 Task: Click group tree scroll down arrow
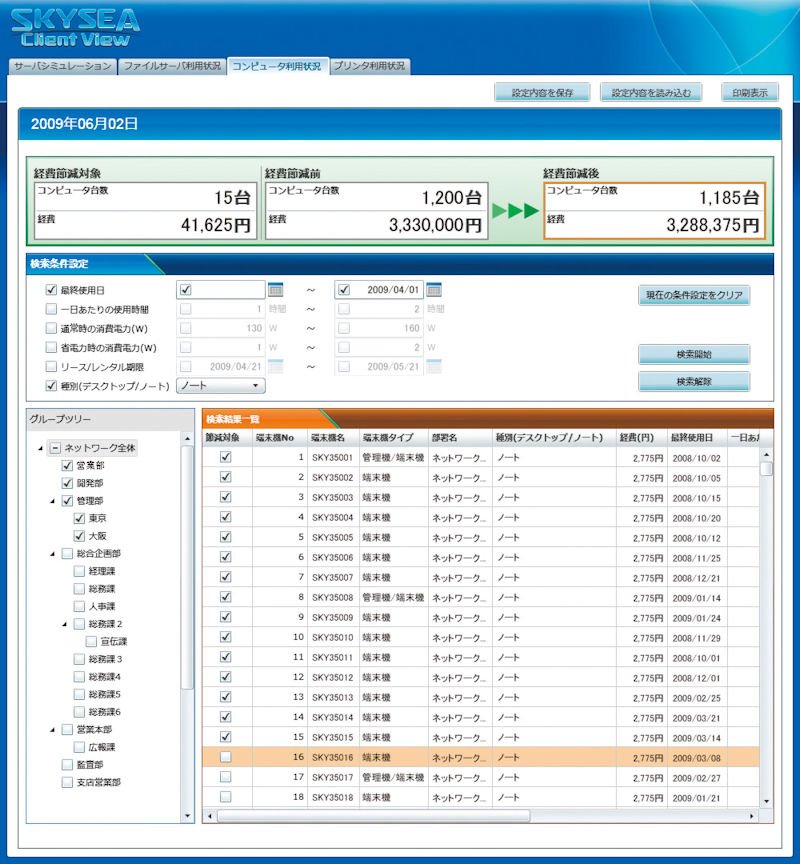click(x=187, y=816)
